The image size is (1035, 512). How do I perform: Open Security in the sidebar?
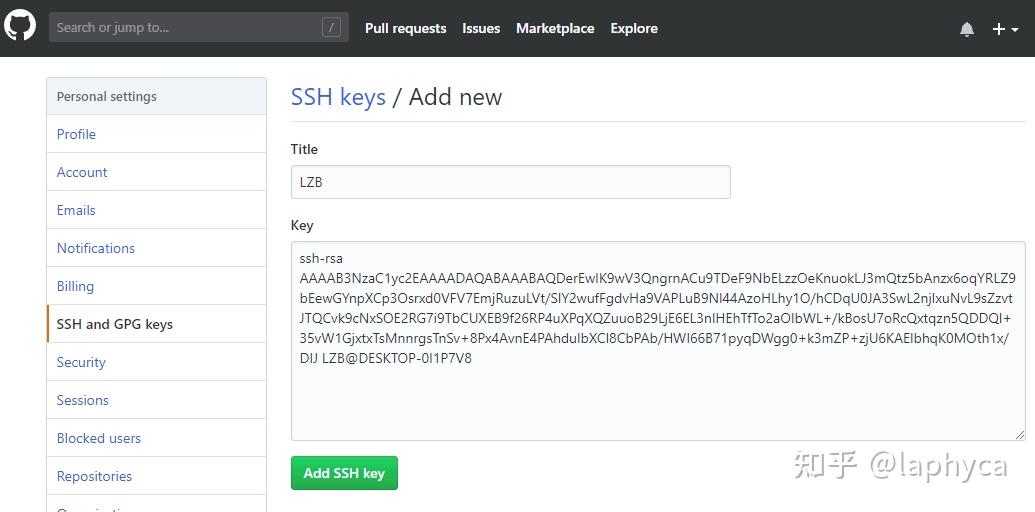pyautogui.click(x=81, y=362)
